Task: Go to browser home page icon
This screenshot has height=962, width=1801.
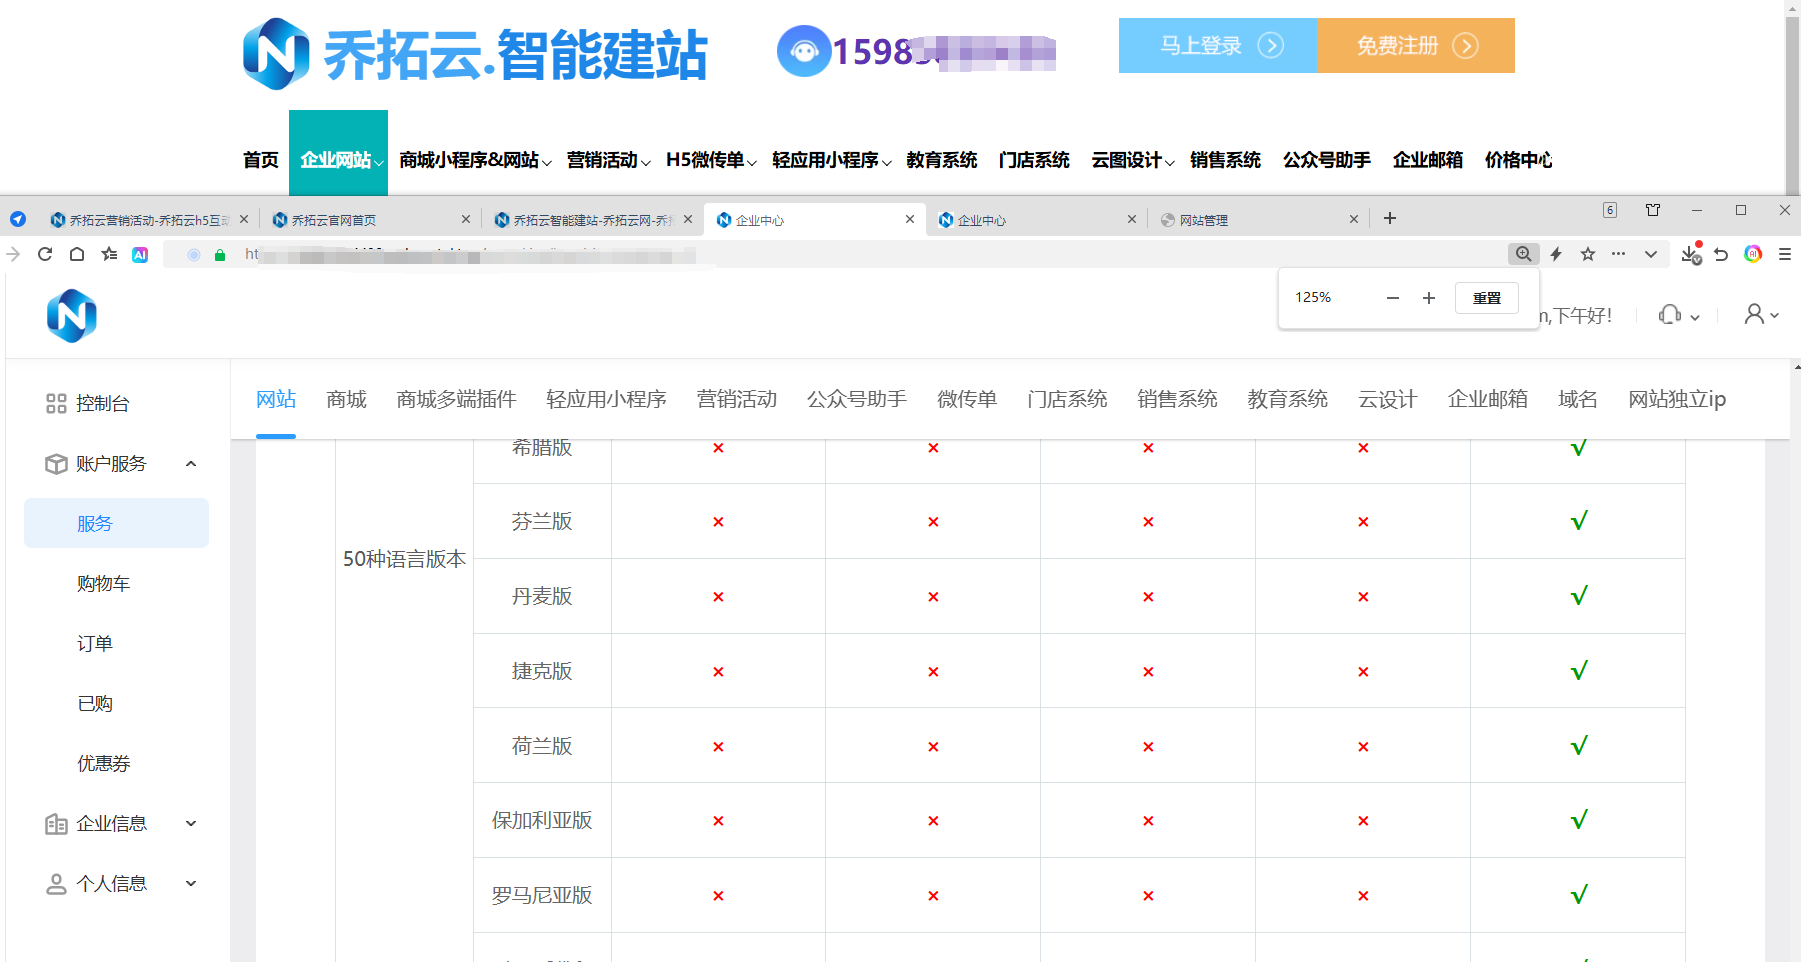Action: pos(77,254)
